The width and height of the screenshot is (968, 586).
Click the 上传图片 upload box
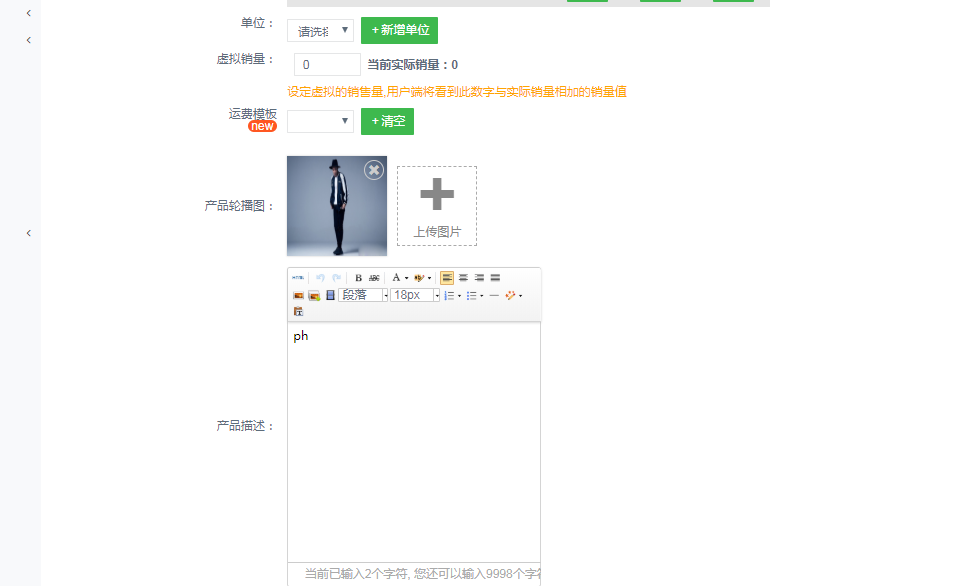(437, 206)
